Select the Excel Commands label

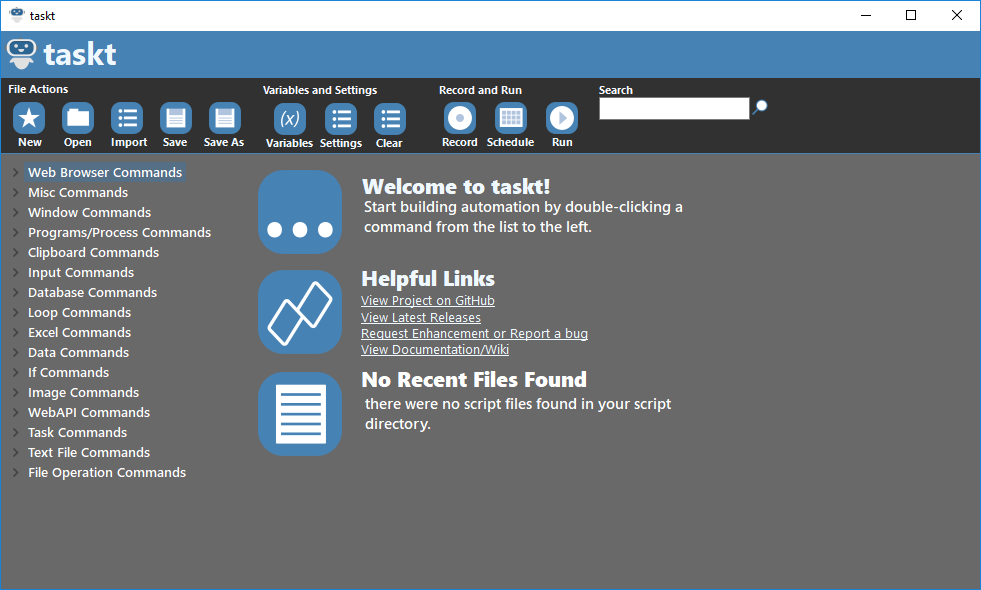[x=79, y=332]
